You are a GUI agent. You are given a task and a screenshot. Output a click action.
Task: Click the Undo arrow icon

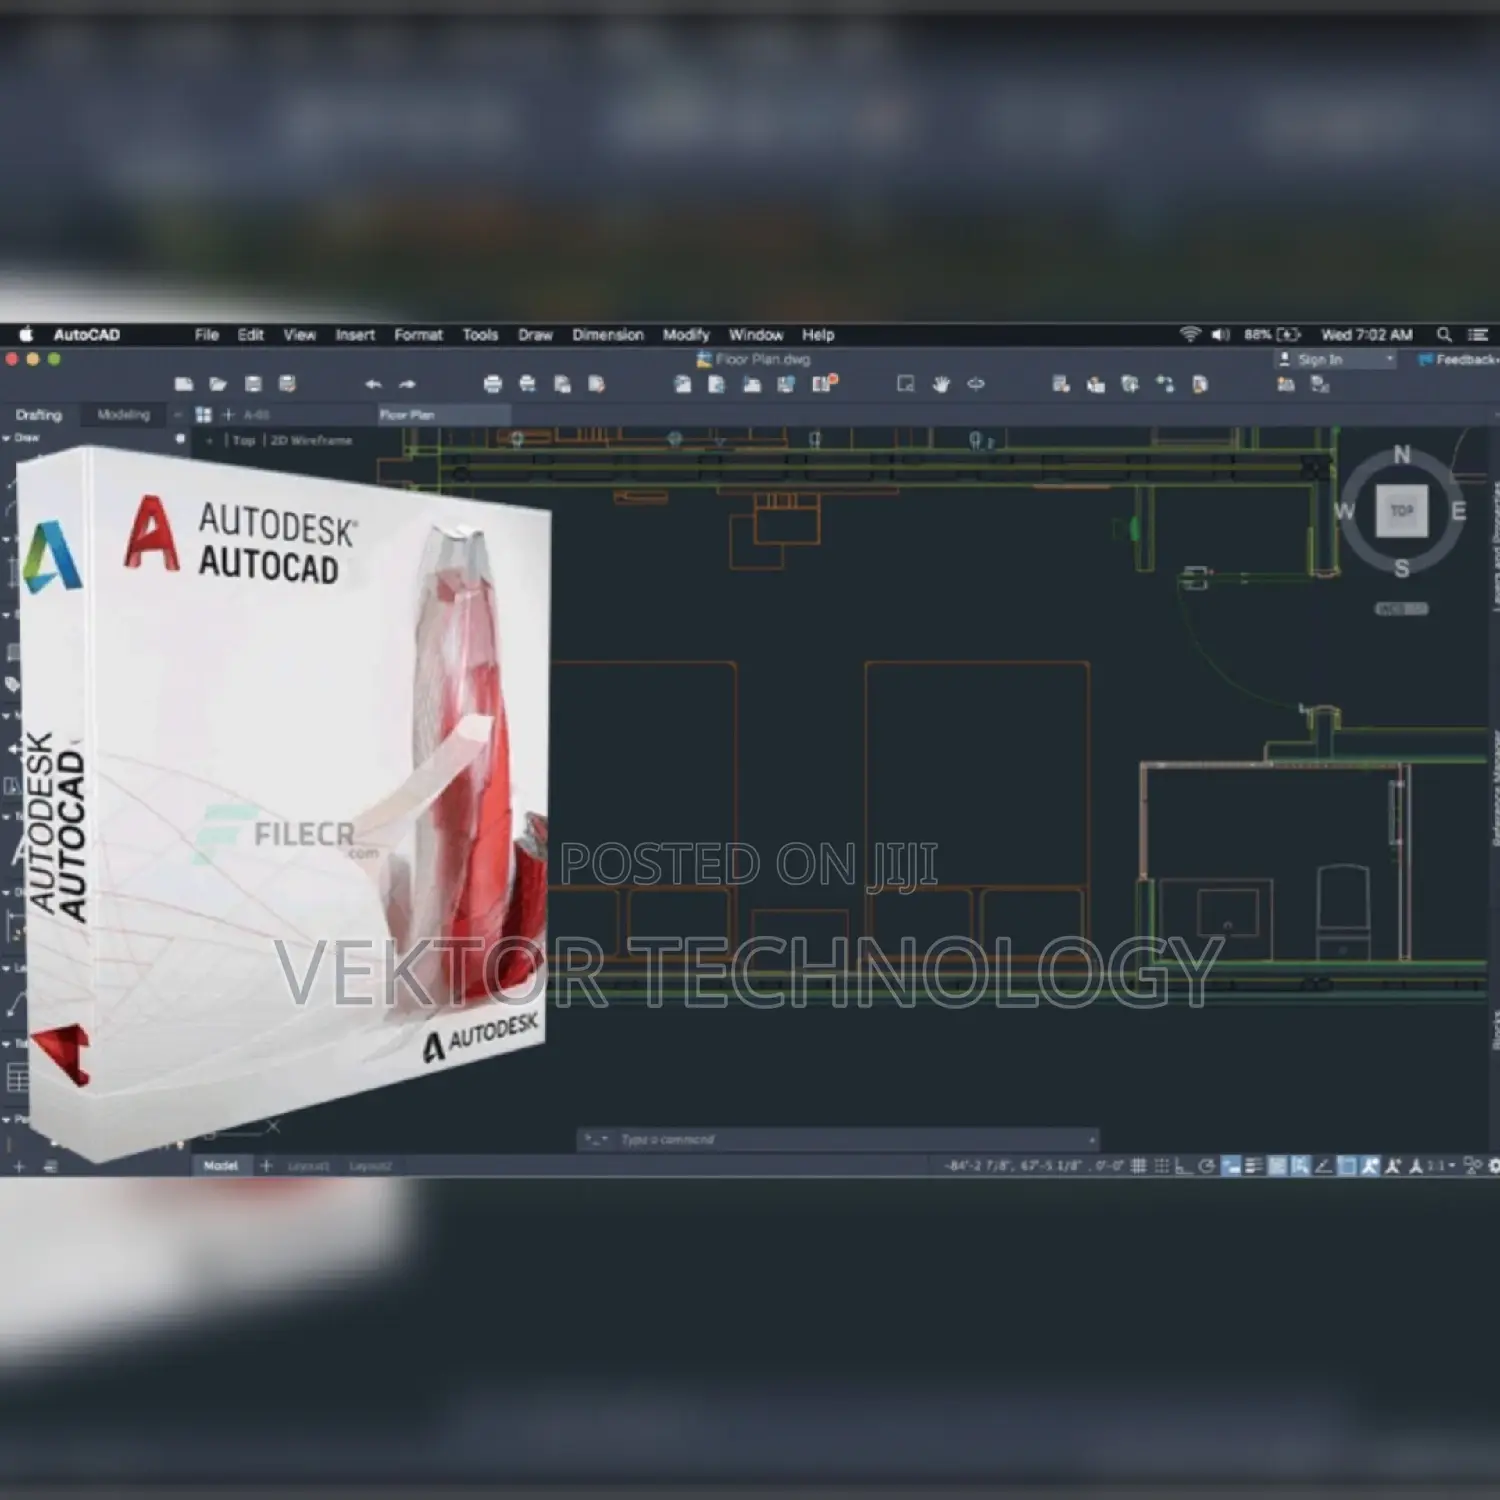coord(373,384)
